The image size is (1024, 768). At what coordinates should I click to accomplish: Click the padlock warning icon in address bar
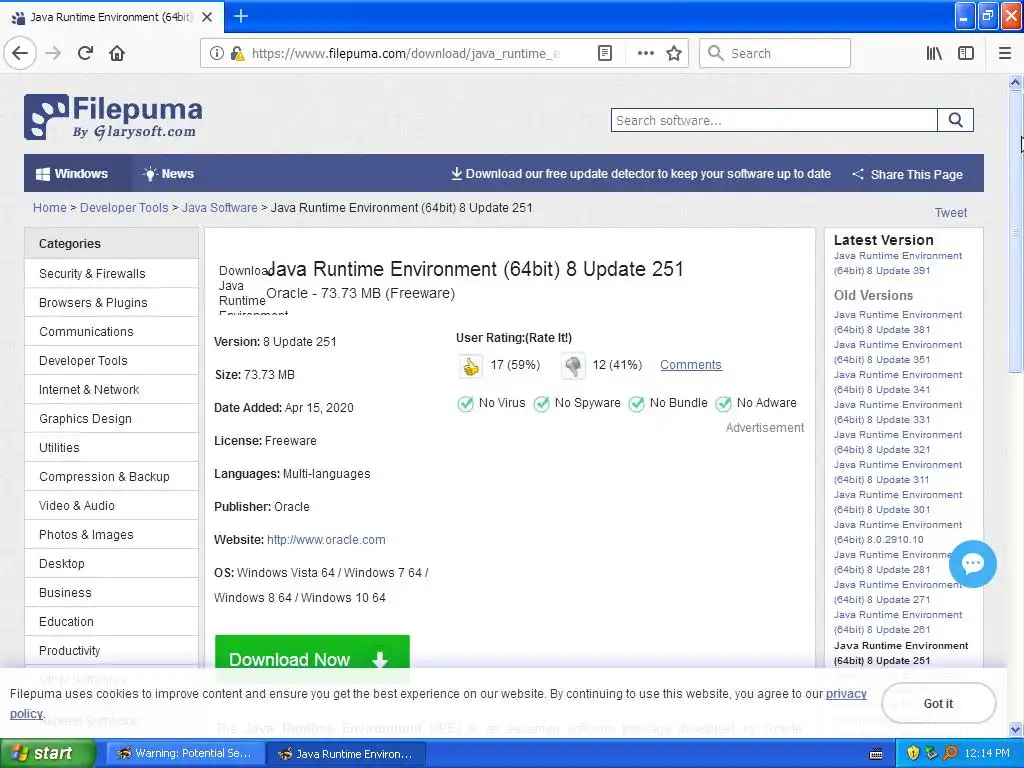tap(237, 54)
